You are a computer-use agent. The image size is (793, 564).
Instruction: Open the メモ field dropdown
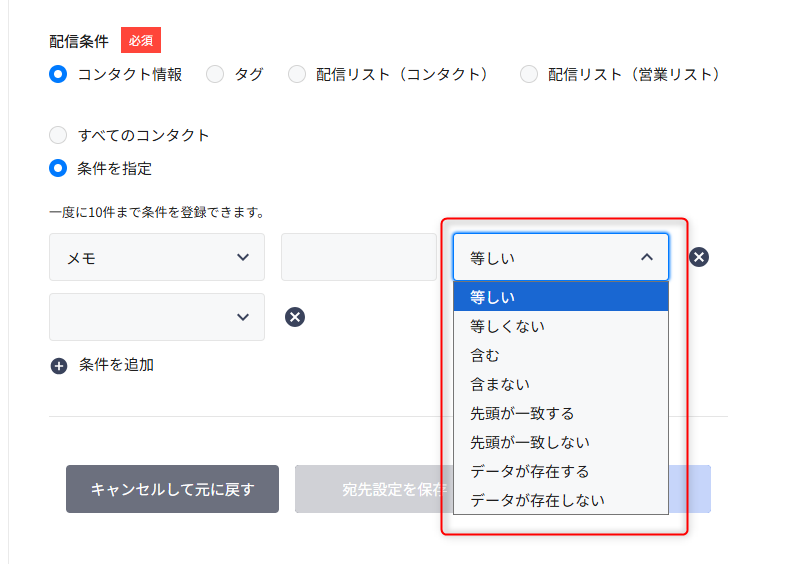pyautogui.click(x=157, y=257)
